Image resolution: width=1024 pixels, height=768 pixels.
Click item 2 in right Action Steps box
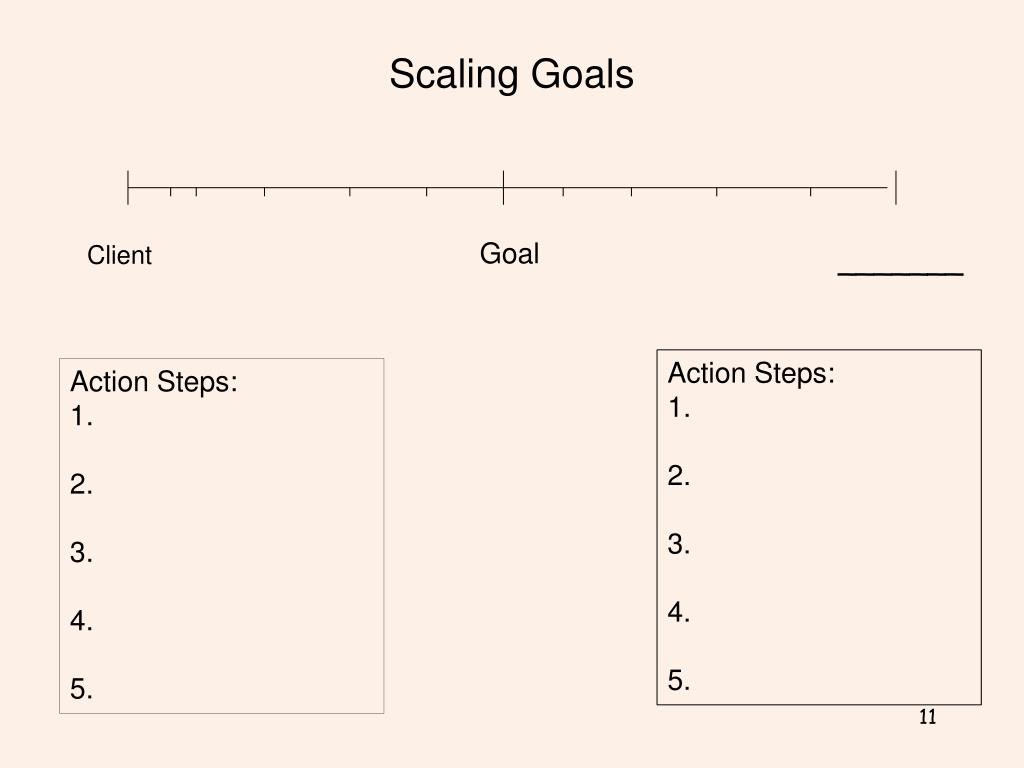point(679,475)
